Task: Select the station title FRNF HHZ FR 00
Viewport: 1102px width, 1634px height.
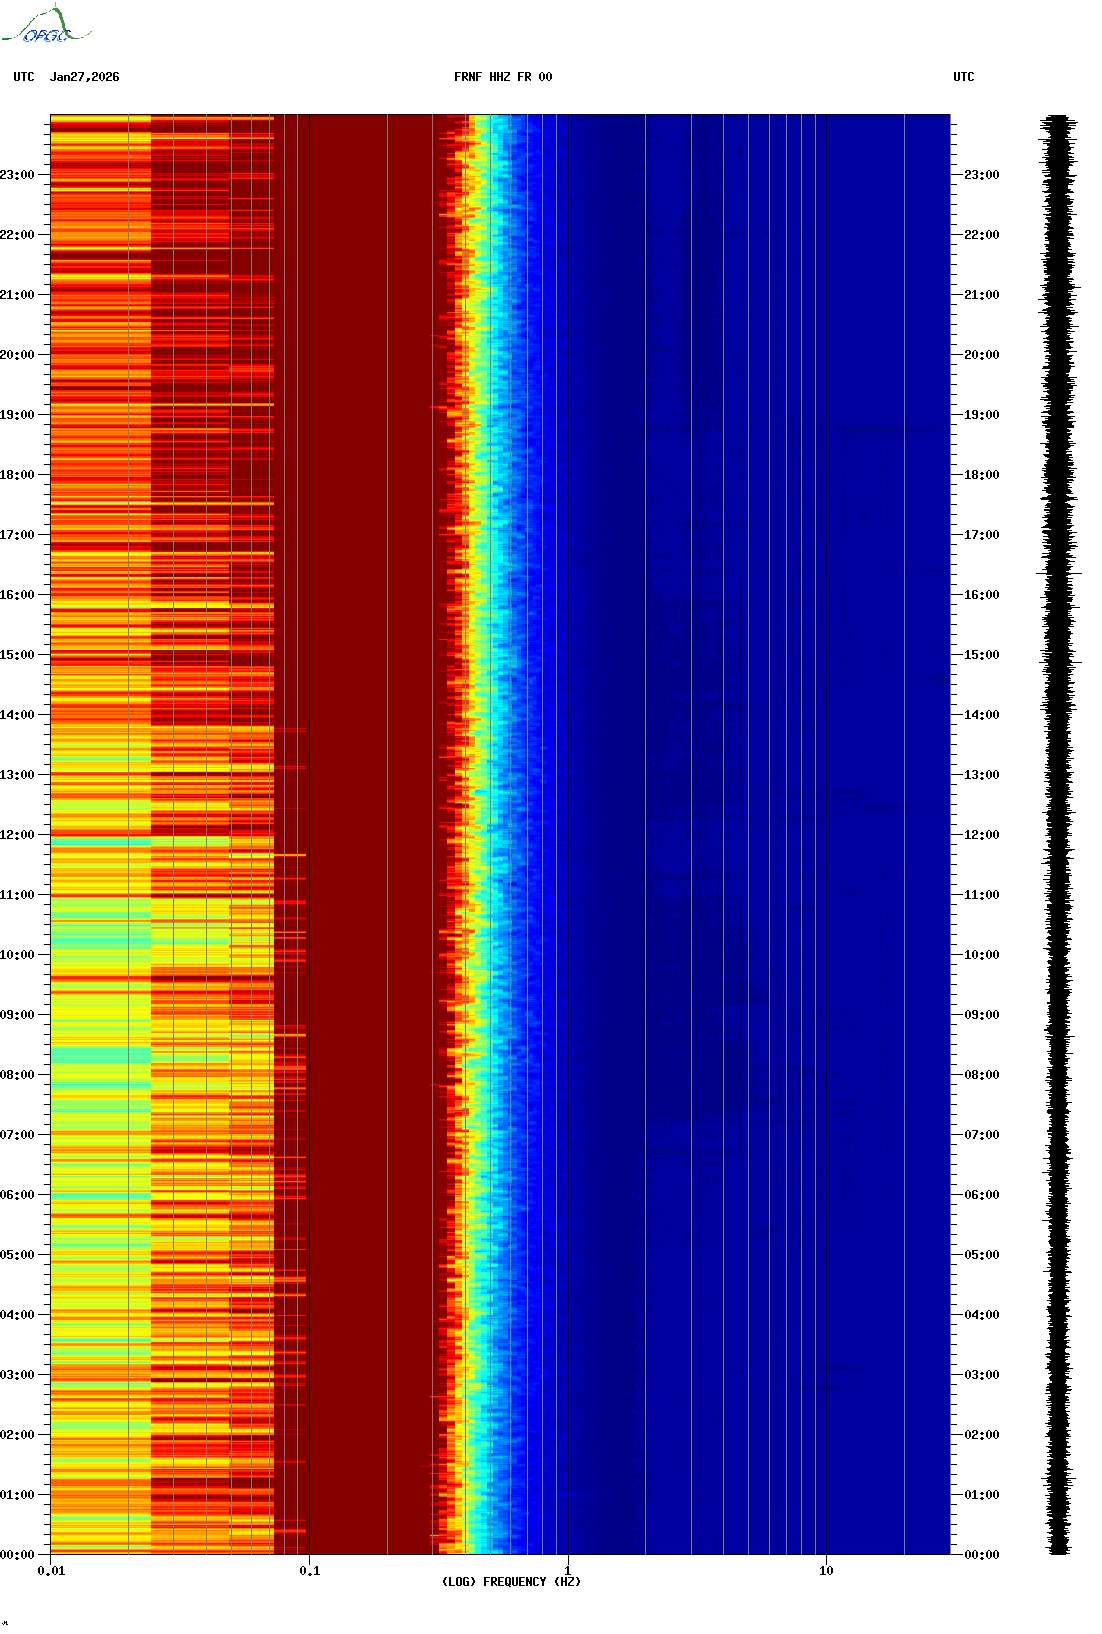Action: pos(502,77)
